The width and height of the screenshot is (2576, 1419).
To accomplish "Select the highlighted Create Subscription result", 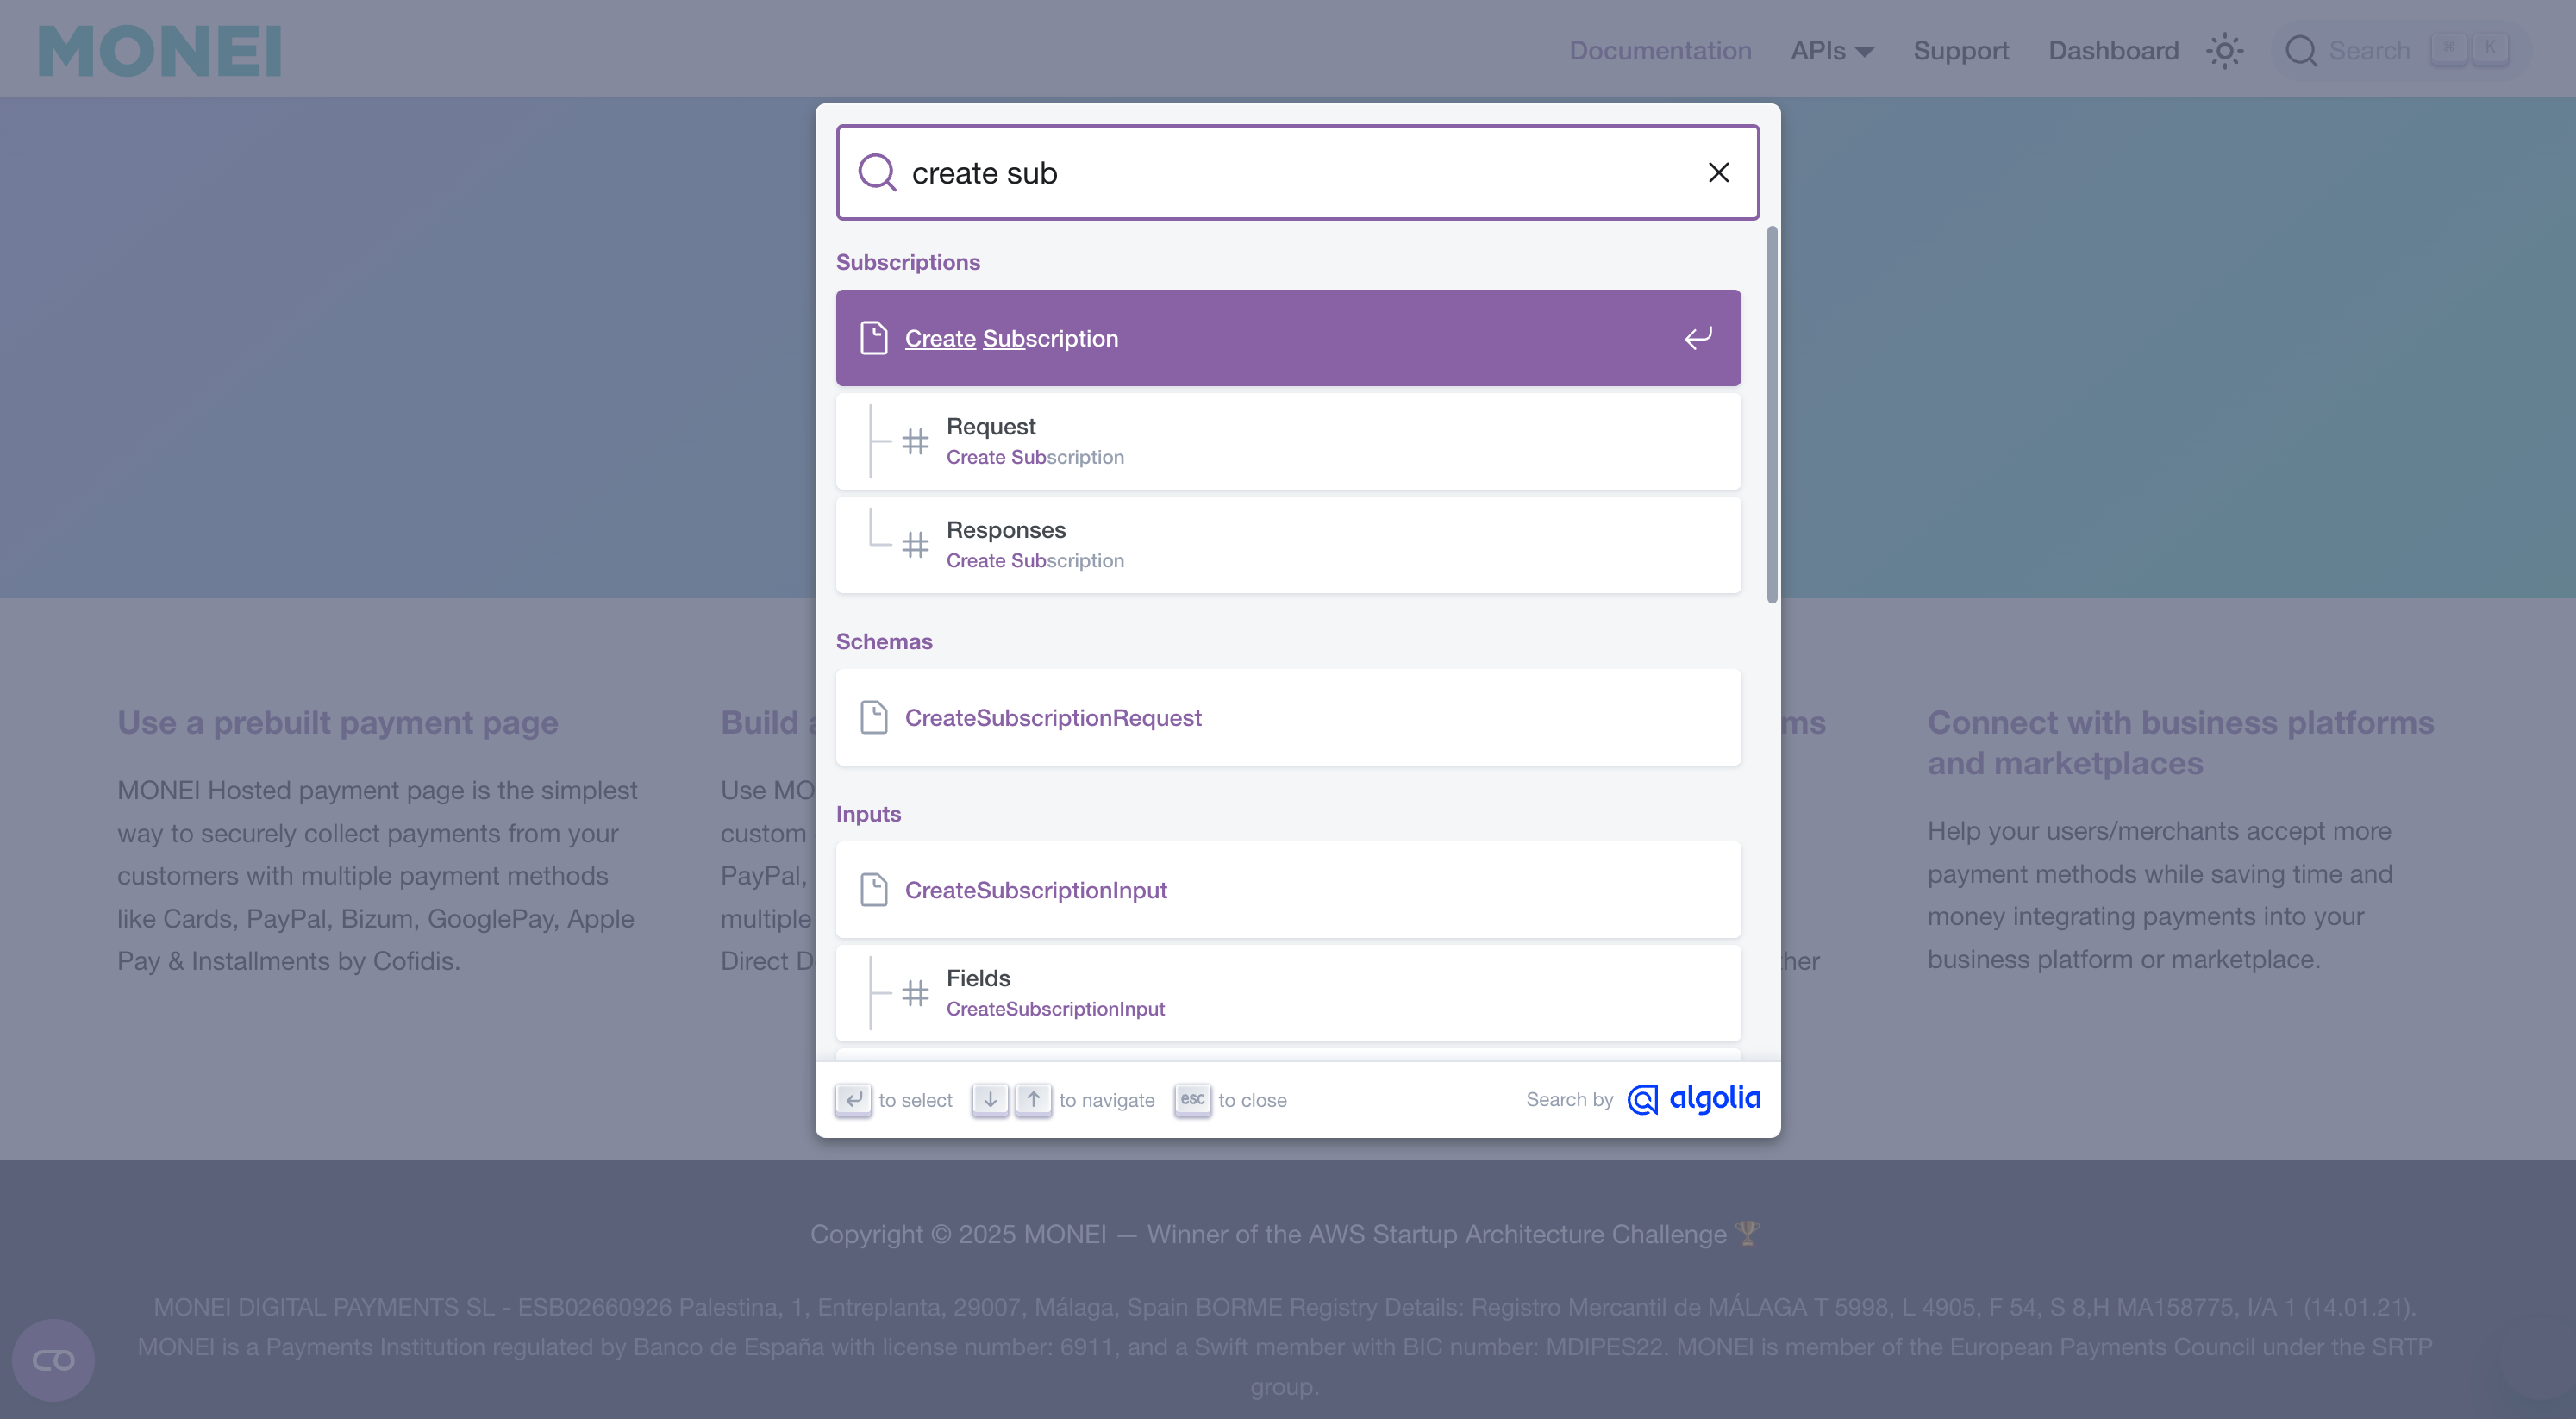I will pyautogui.click(x=1288, y=338).
